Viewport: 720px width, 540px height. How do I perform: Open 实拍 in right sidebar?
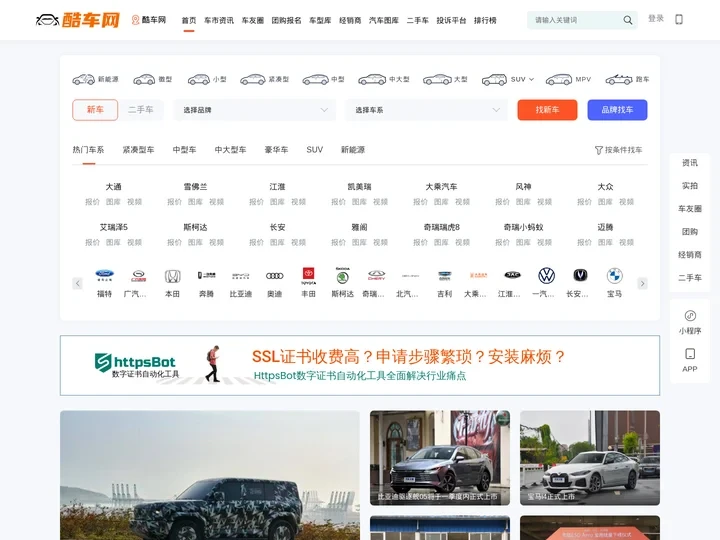[x=690, y=186]
